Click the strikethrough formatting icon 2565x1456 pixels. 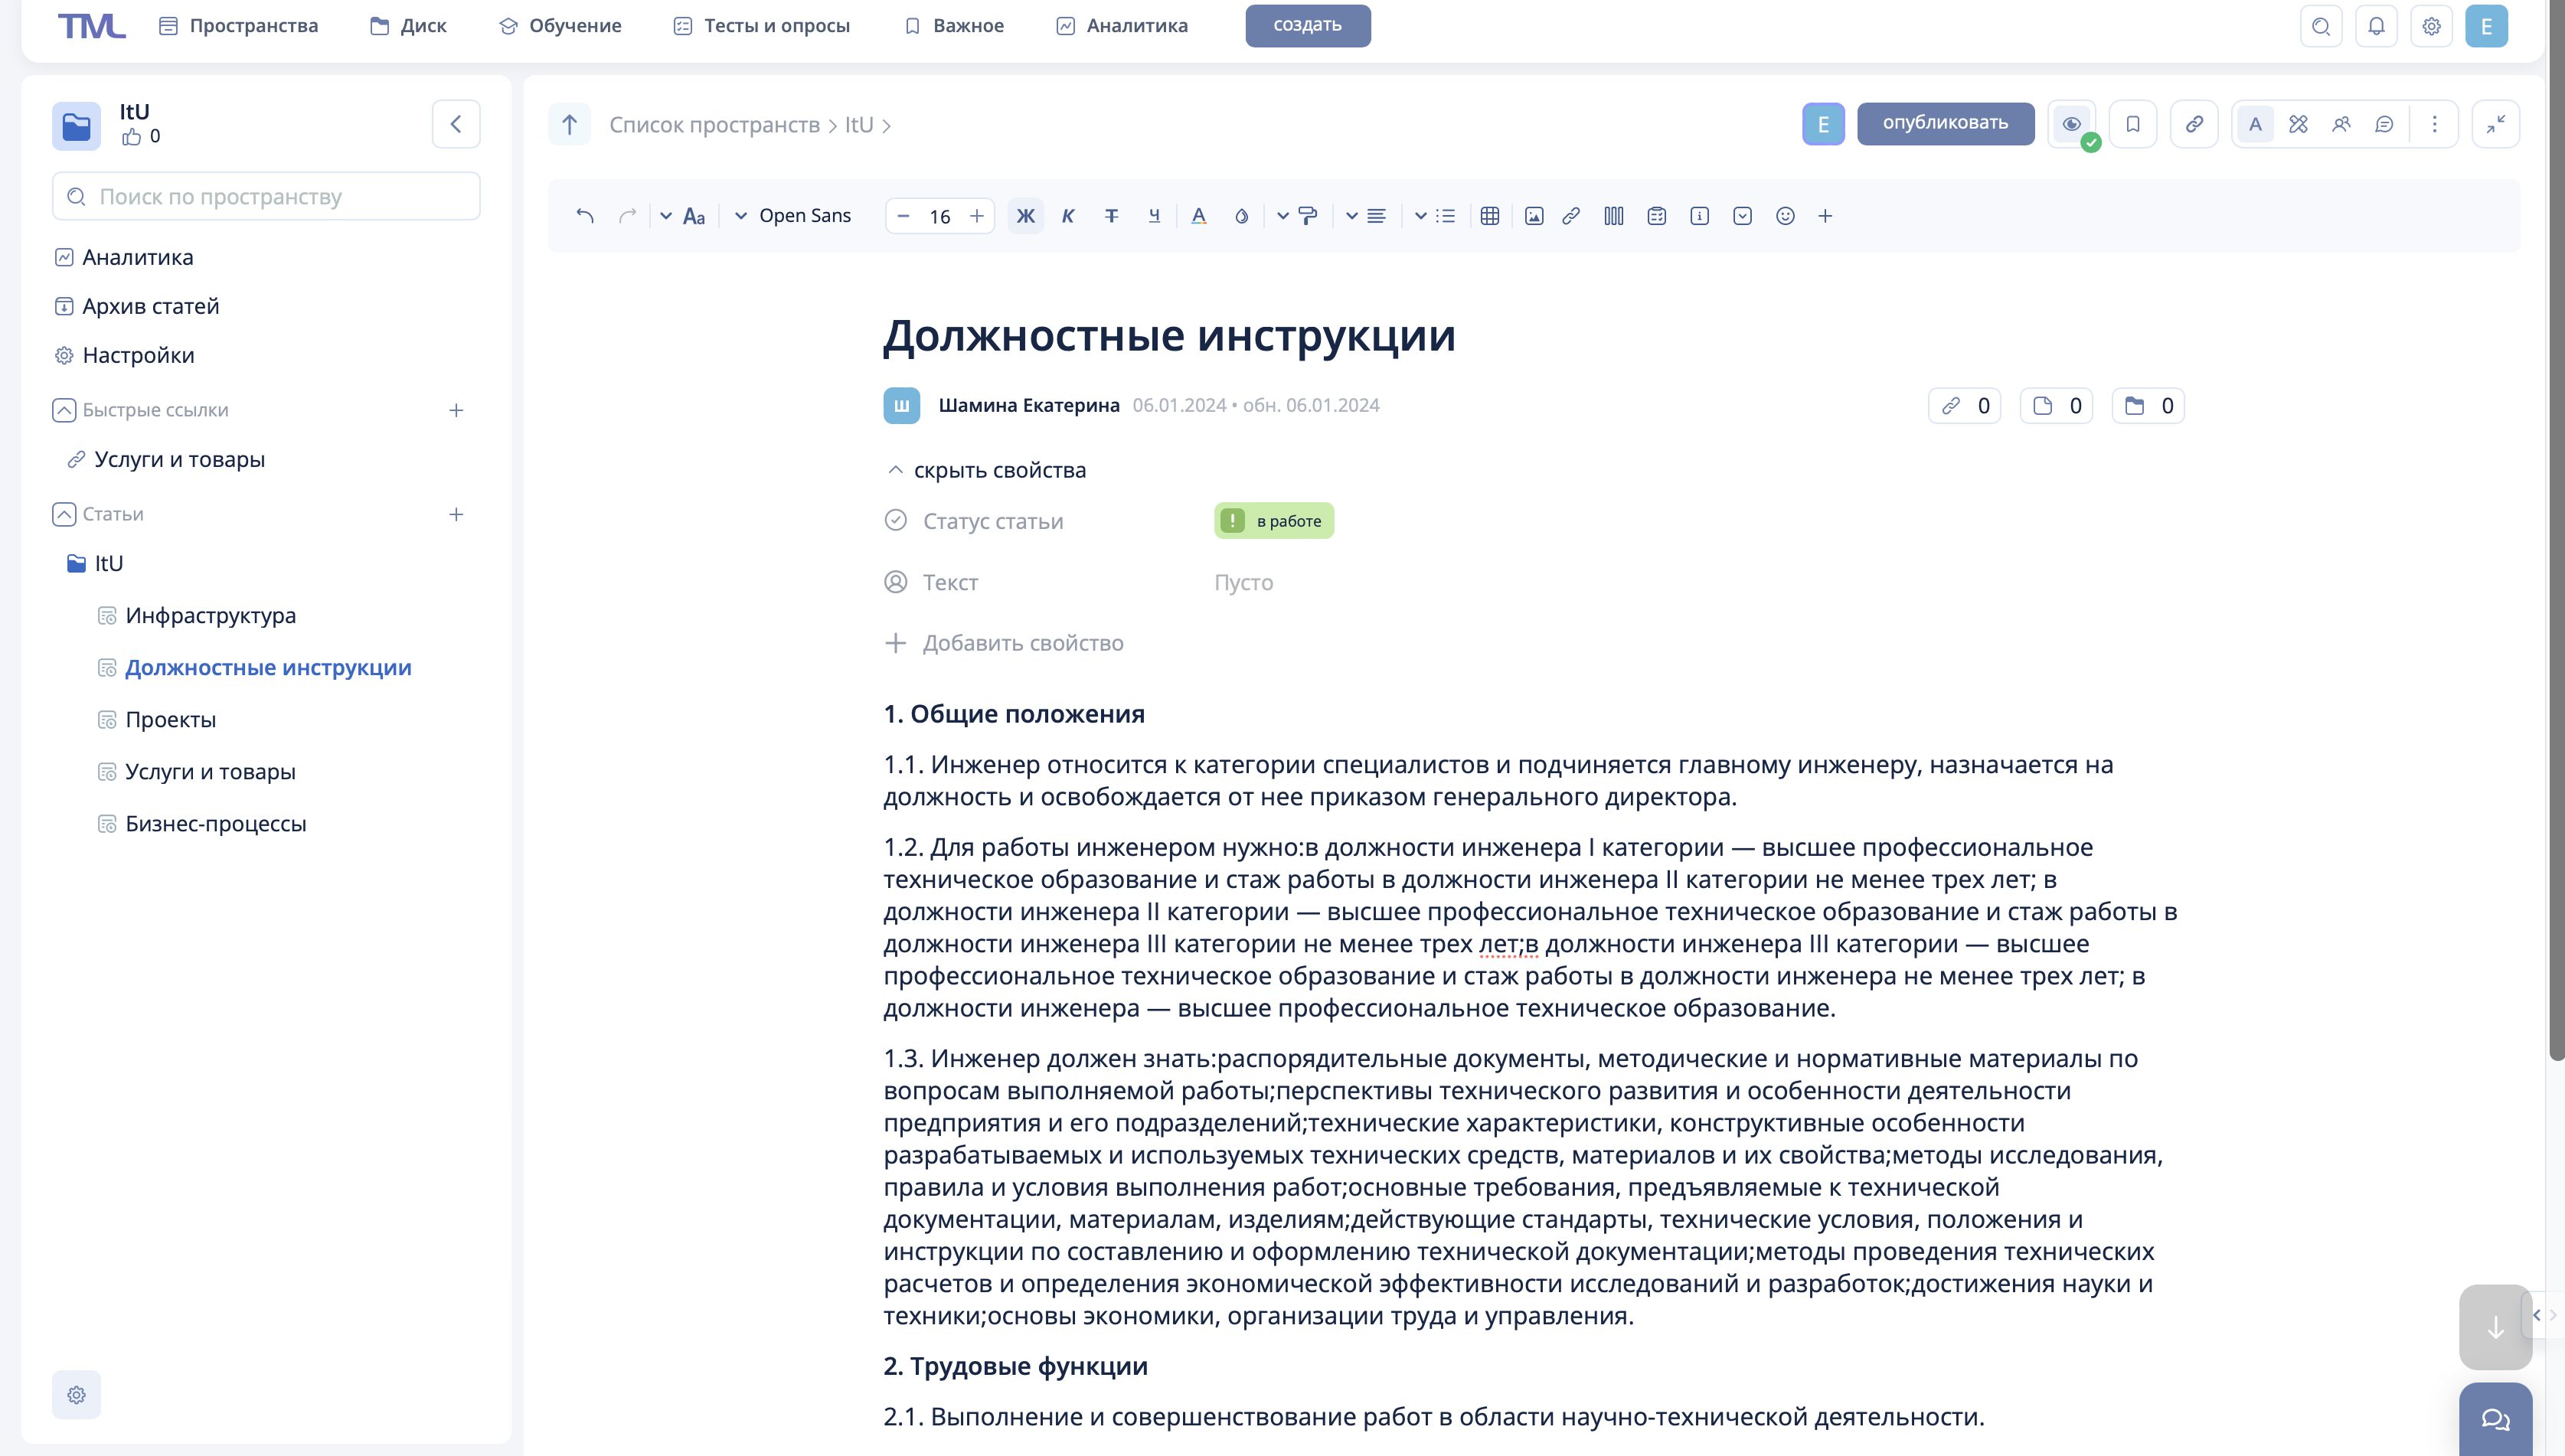[x=1112, y=215]
